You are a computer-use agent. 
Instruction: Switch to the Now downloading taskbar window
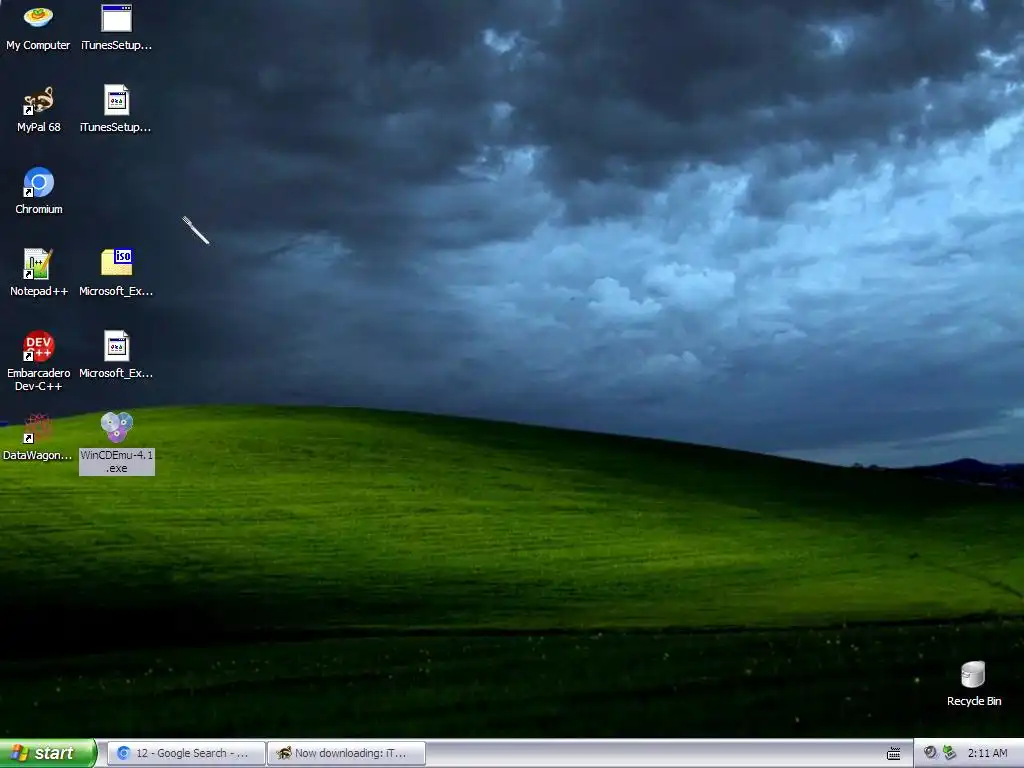click(346, 753)
